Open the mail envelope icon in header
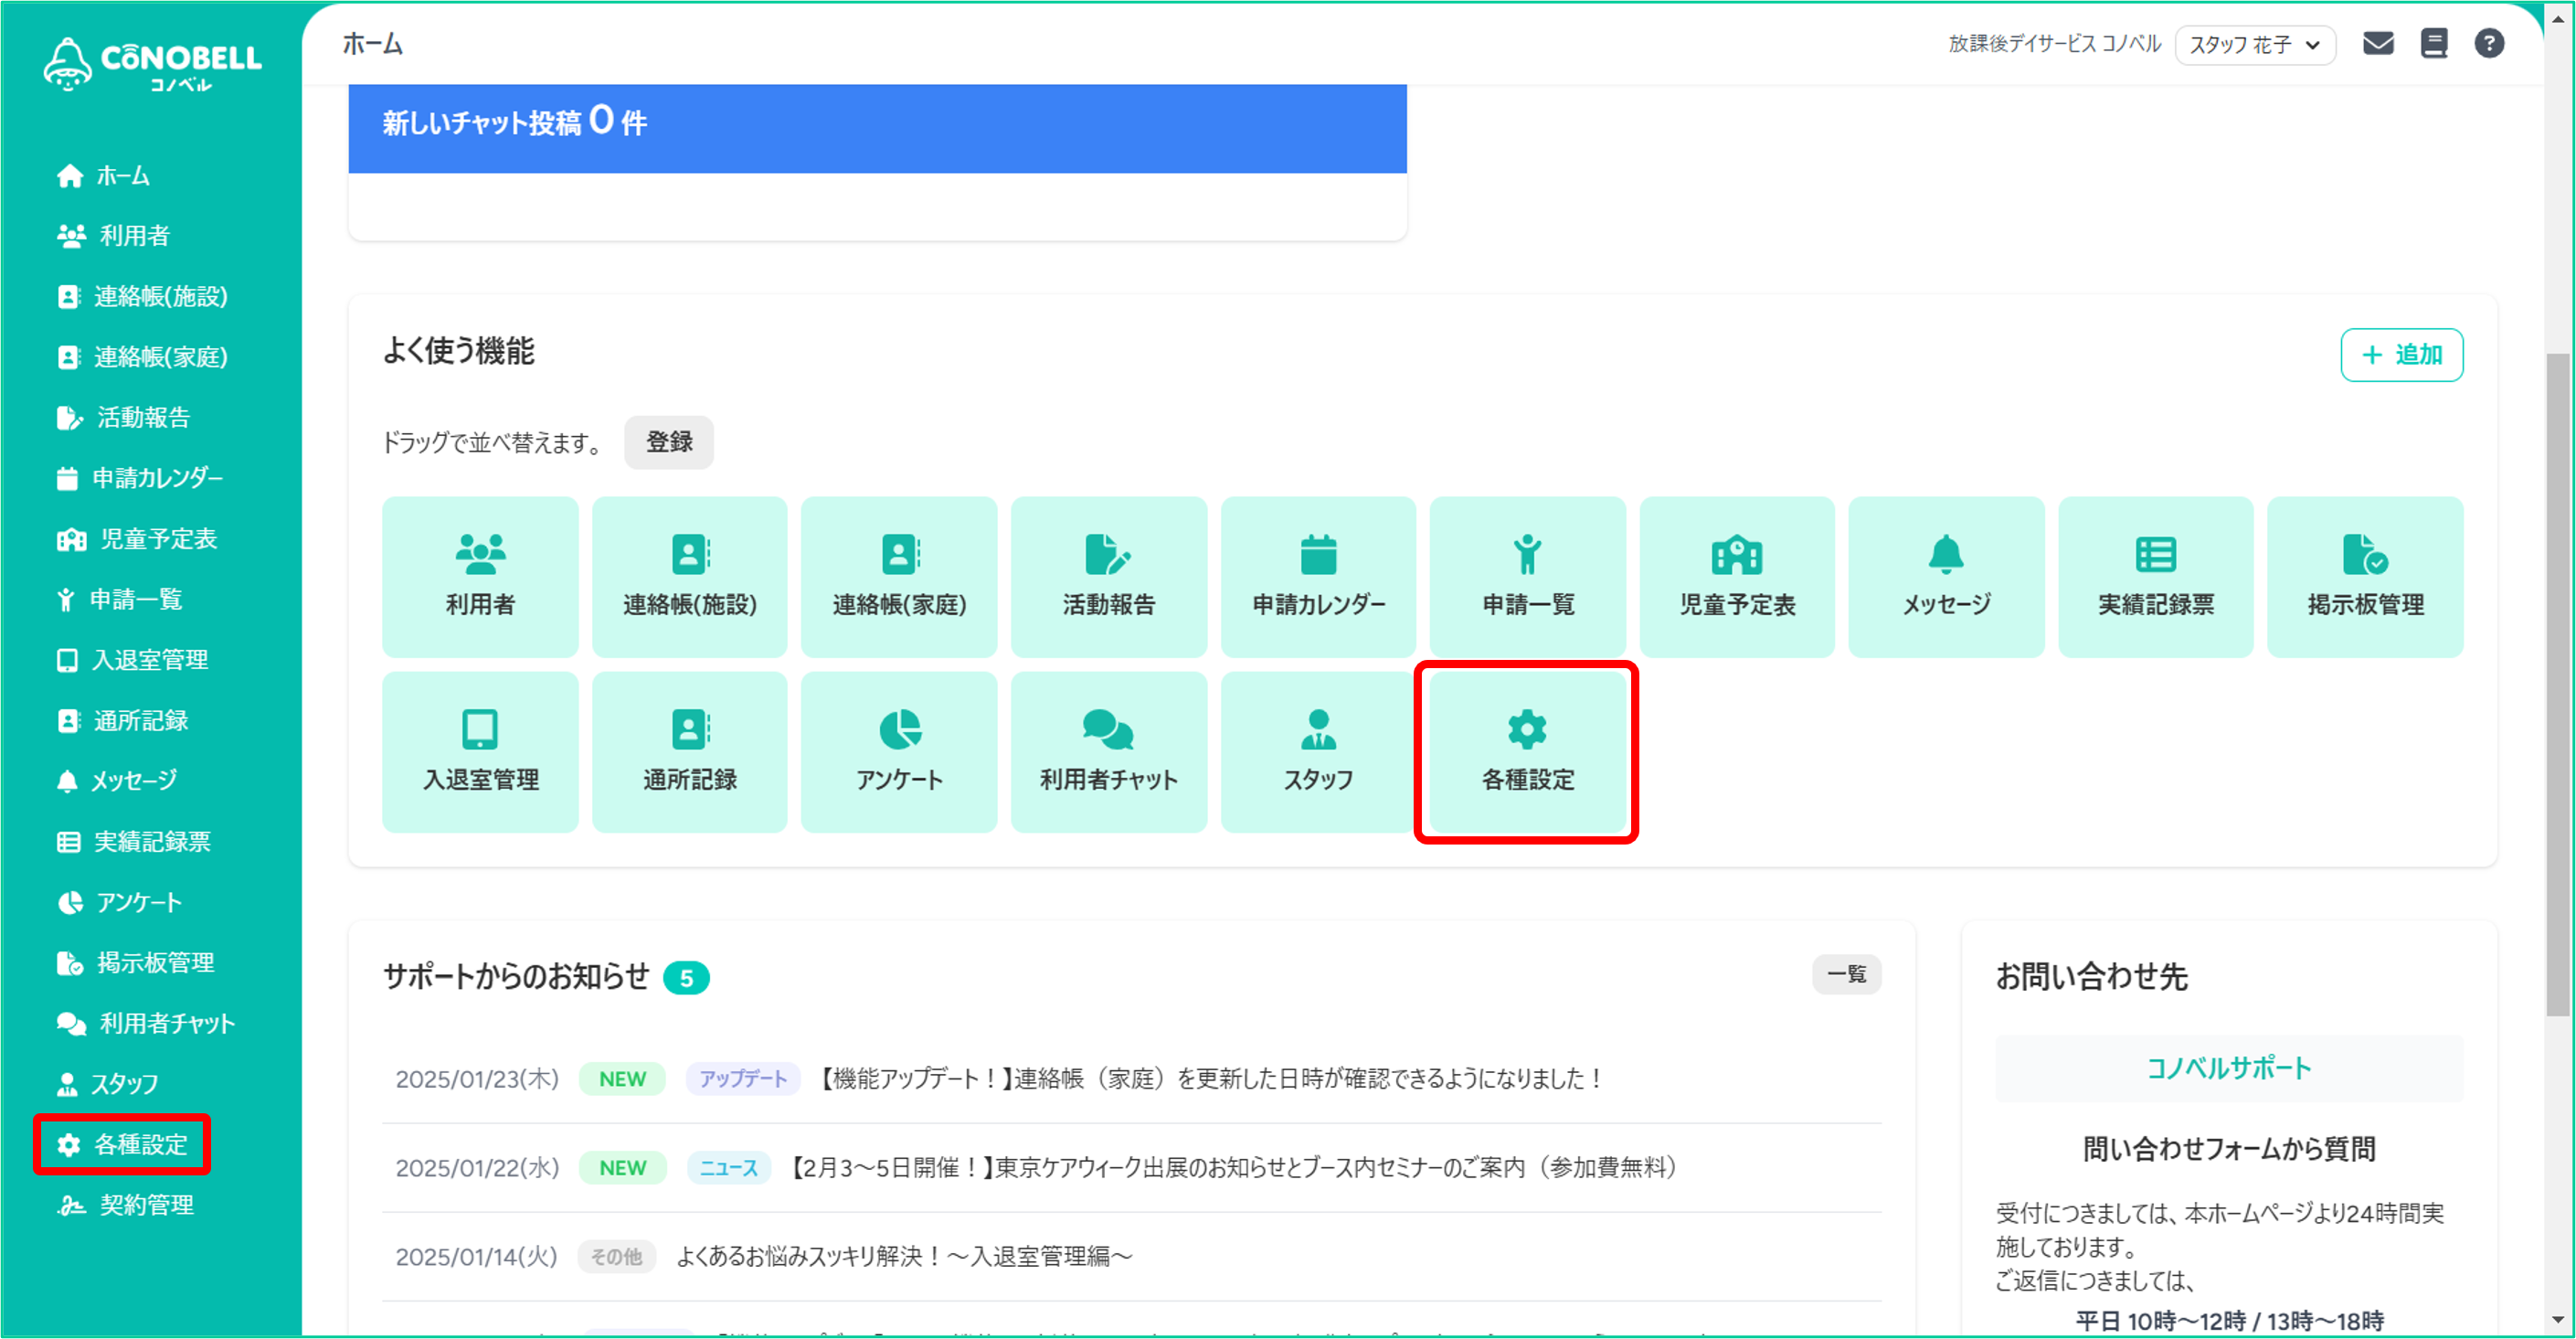This screenshot has width=2576, height=1339. click(x=2378, y=44)
